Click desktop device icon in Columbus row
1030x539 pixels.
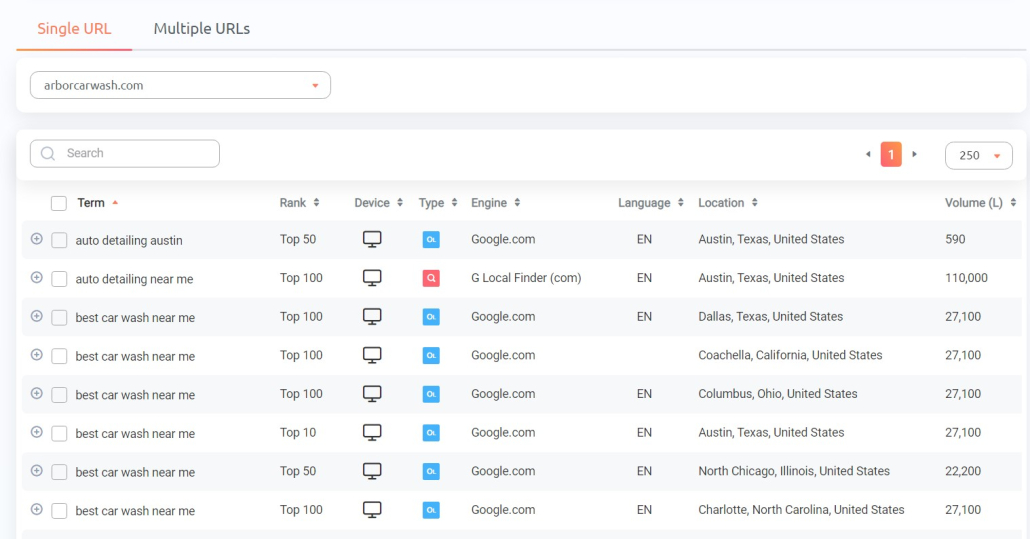pos(372,395)
